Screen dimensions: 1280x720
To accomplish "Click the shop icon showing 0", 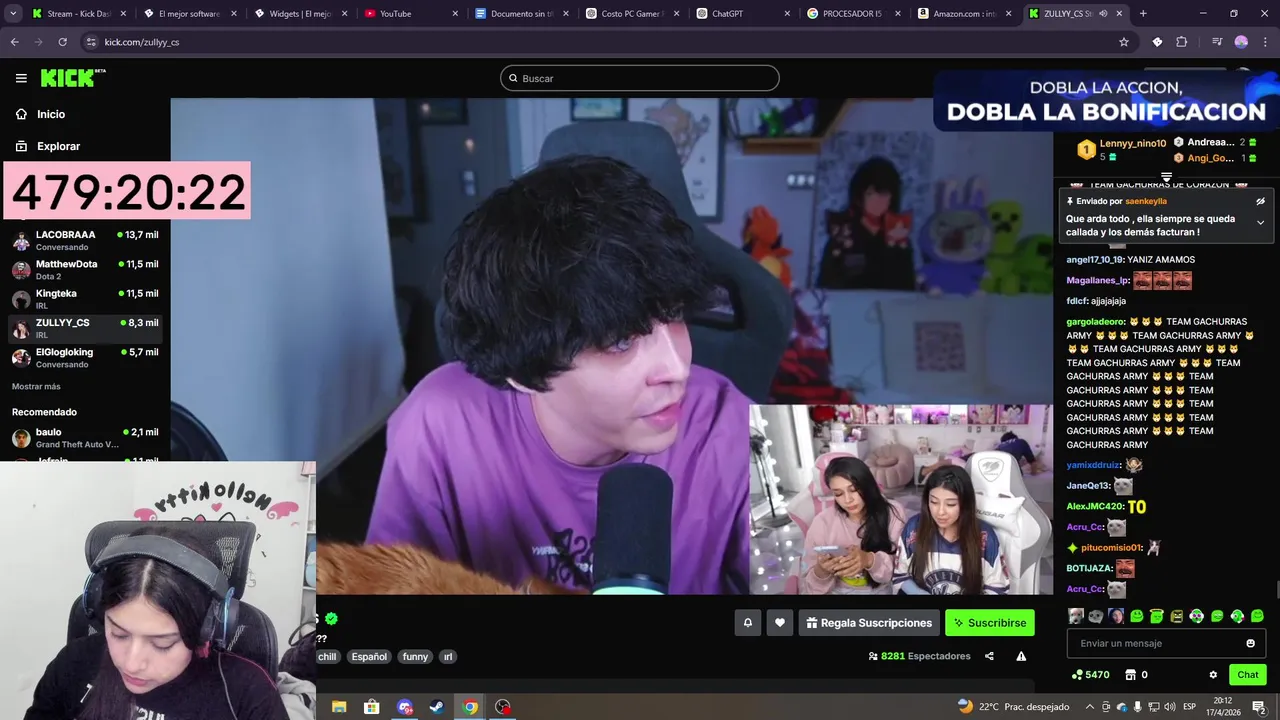I will (x=1131, y=675).
